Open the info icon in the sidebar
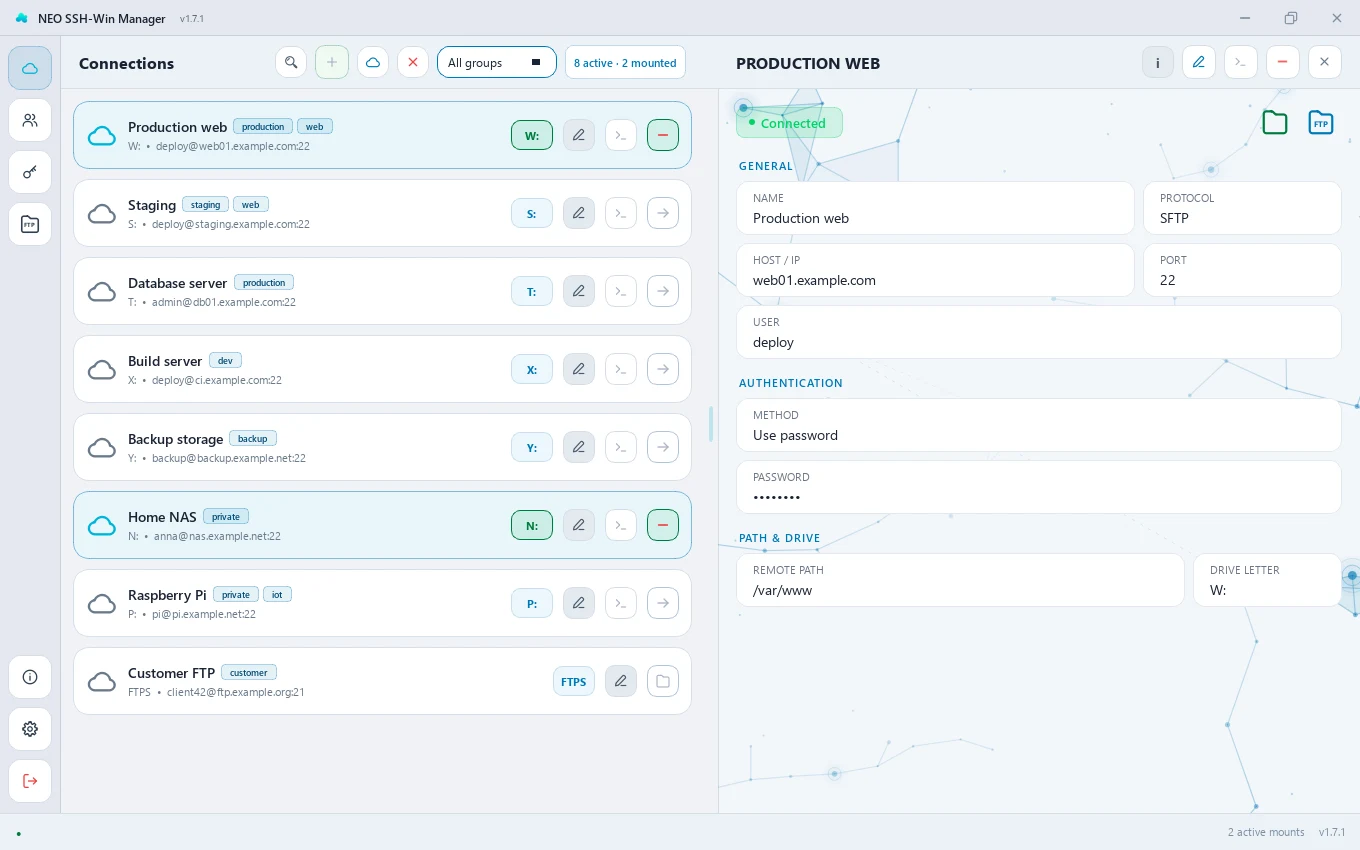This screenshot has width=1360, height=850. [30, 677]
